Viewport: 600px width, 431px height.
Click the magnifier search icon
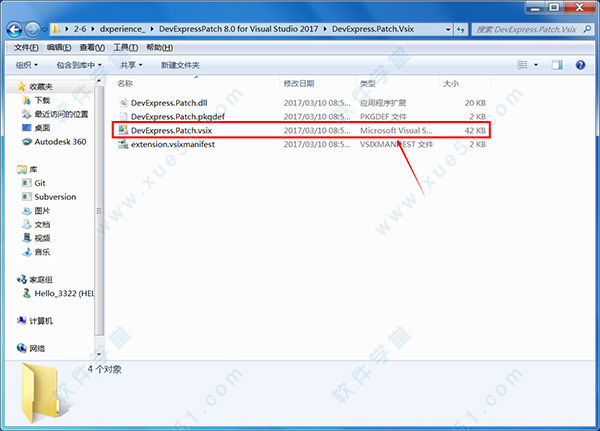[x=587, y=29]
